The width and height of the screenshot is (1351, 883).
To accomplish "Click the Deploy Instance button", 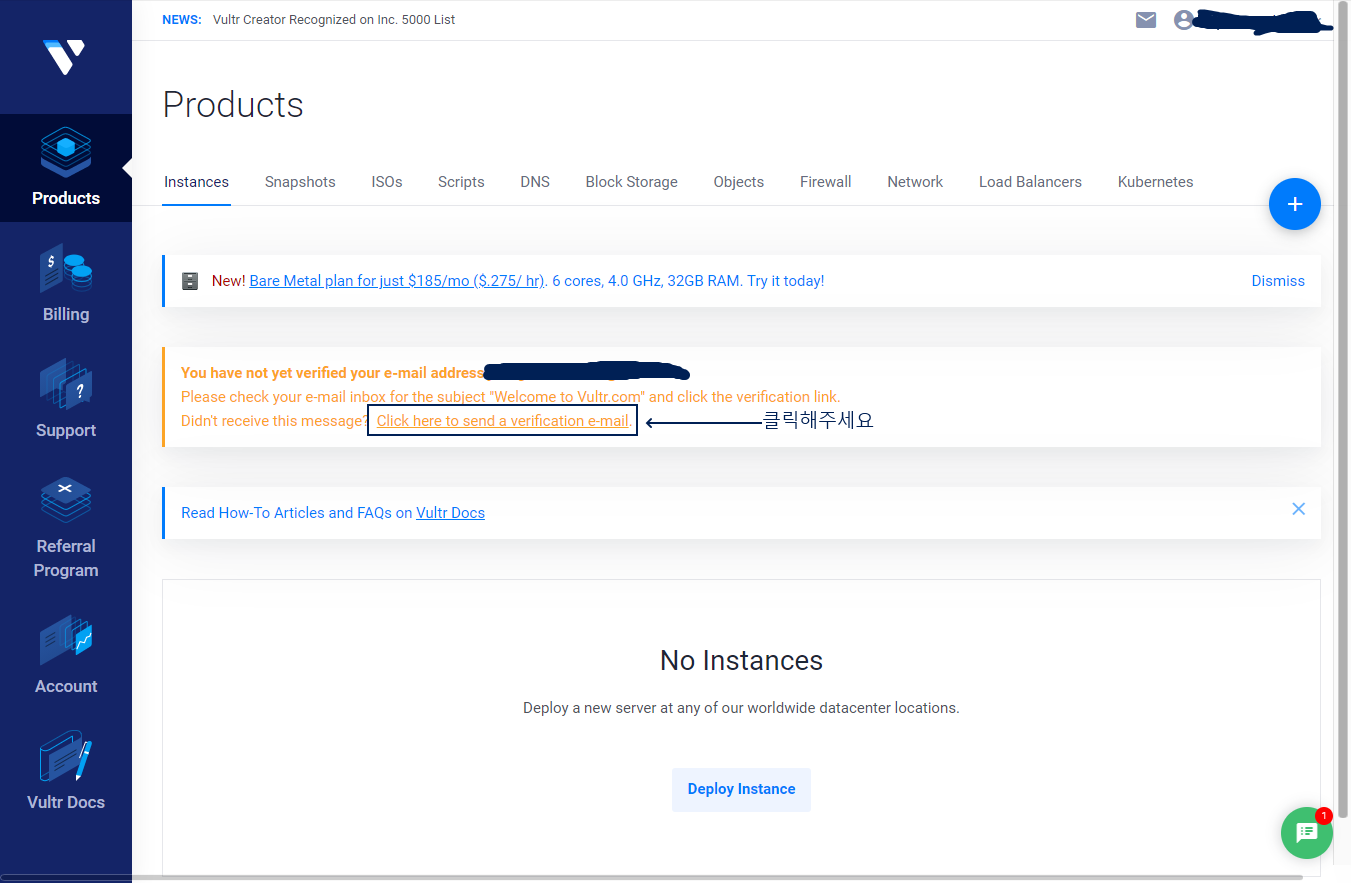I will 741,789.
